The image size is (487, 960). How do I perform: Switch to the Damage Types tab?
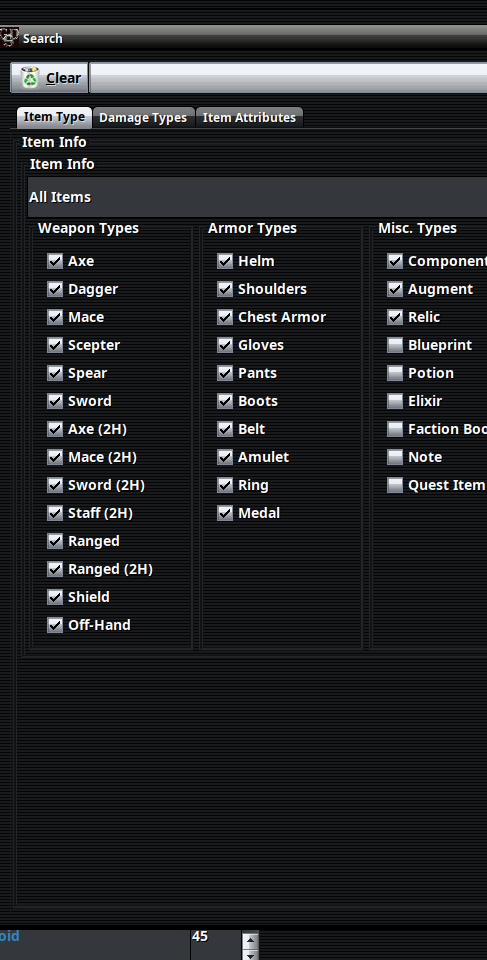(x=143, y=118)
